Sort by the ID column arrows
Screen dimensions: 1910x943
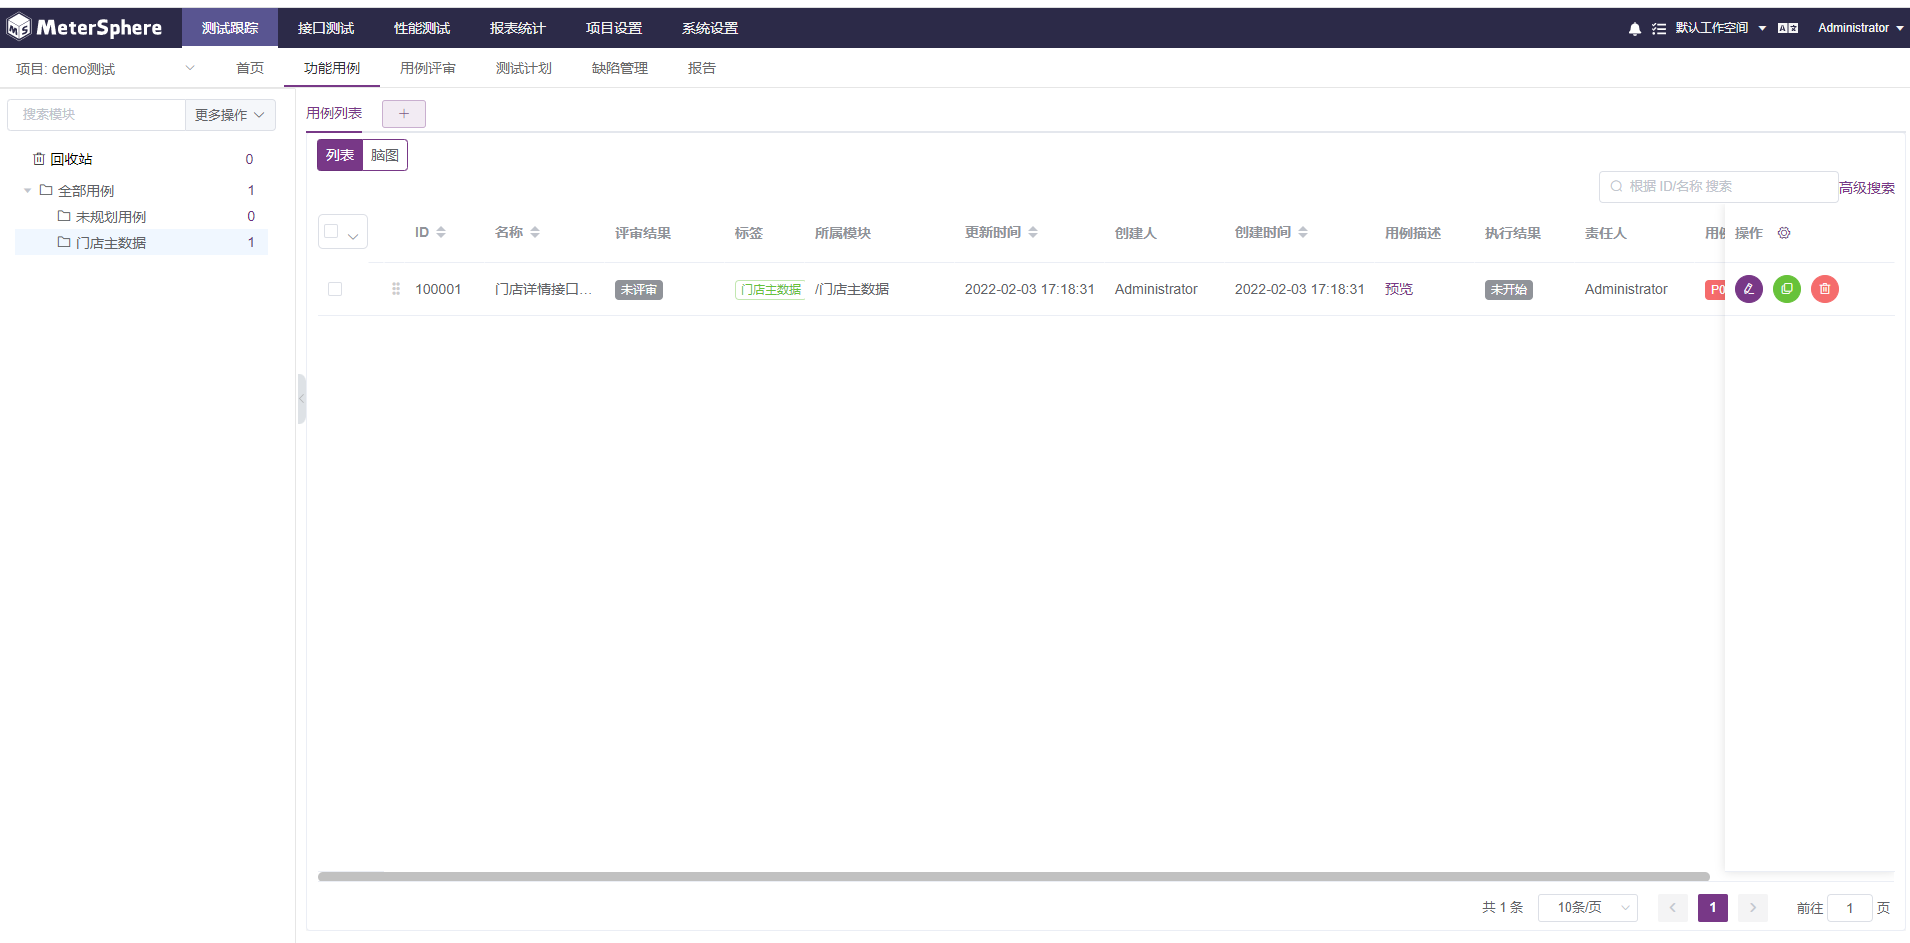tap(441, 232)
